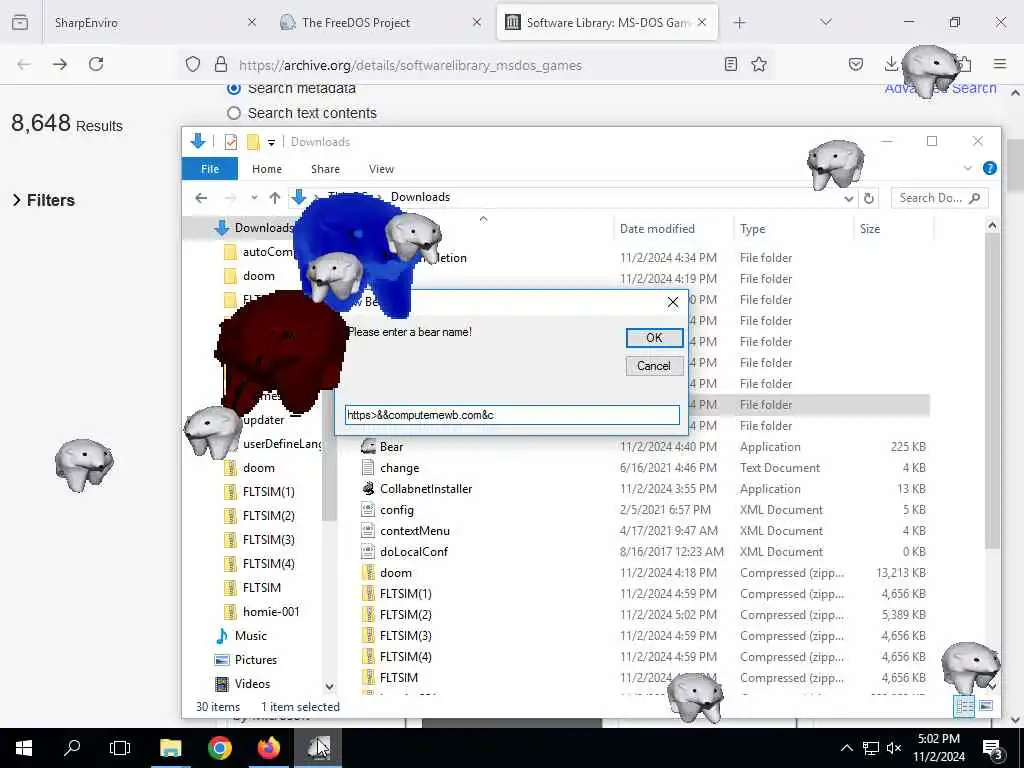Image resolution: width=1024 pixels, height=768 pixels.
Task: Click Properties icon in quick access toolbar
Action: (x=231, y=142)
